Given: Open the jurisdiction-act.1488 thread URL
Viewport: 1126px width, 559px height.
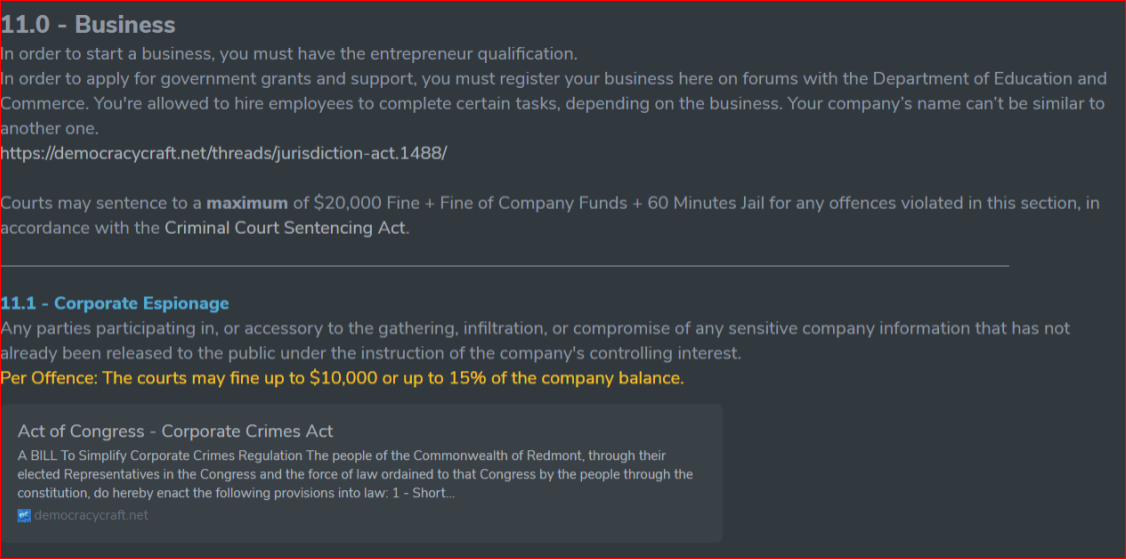Looking at the screenshot, I should click(x=224, y=153).
